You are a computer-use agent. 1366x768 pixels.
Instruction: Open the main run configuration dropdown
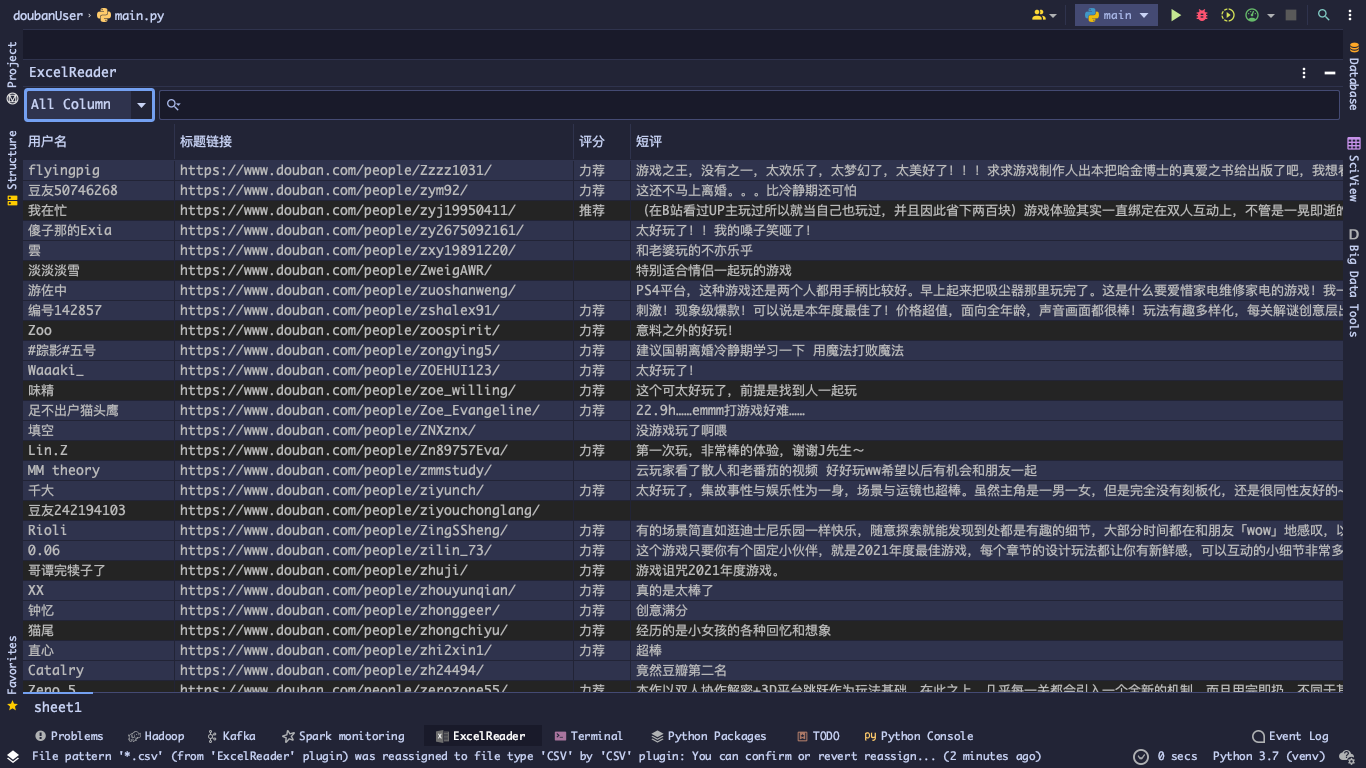1116,15
